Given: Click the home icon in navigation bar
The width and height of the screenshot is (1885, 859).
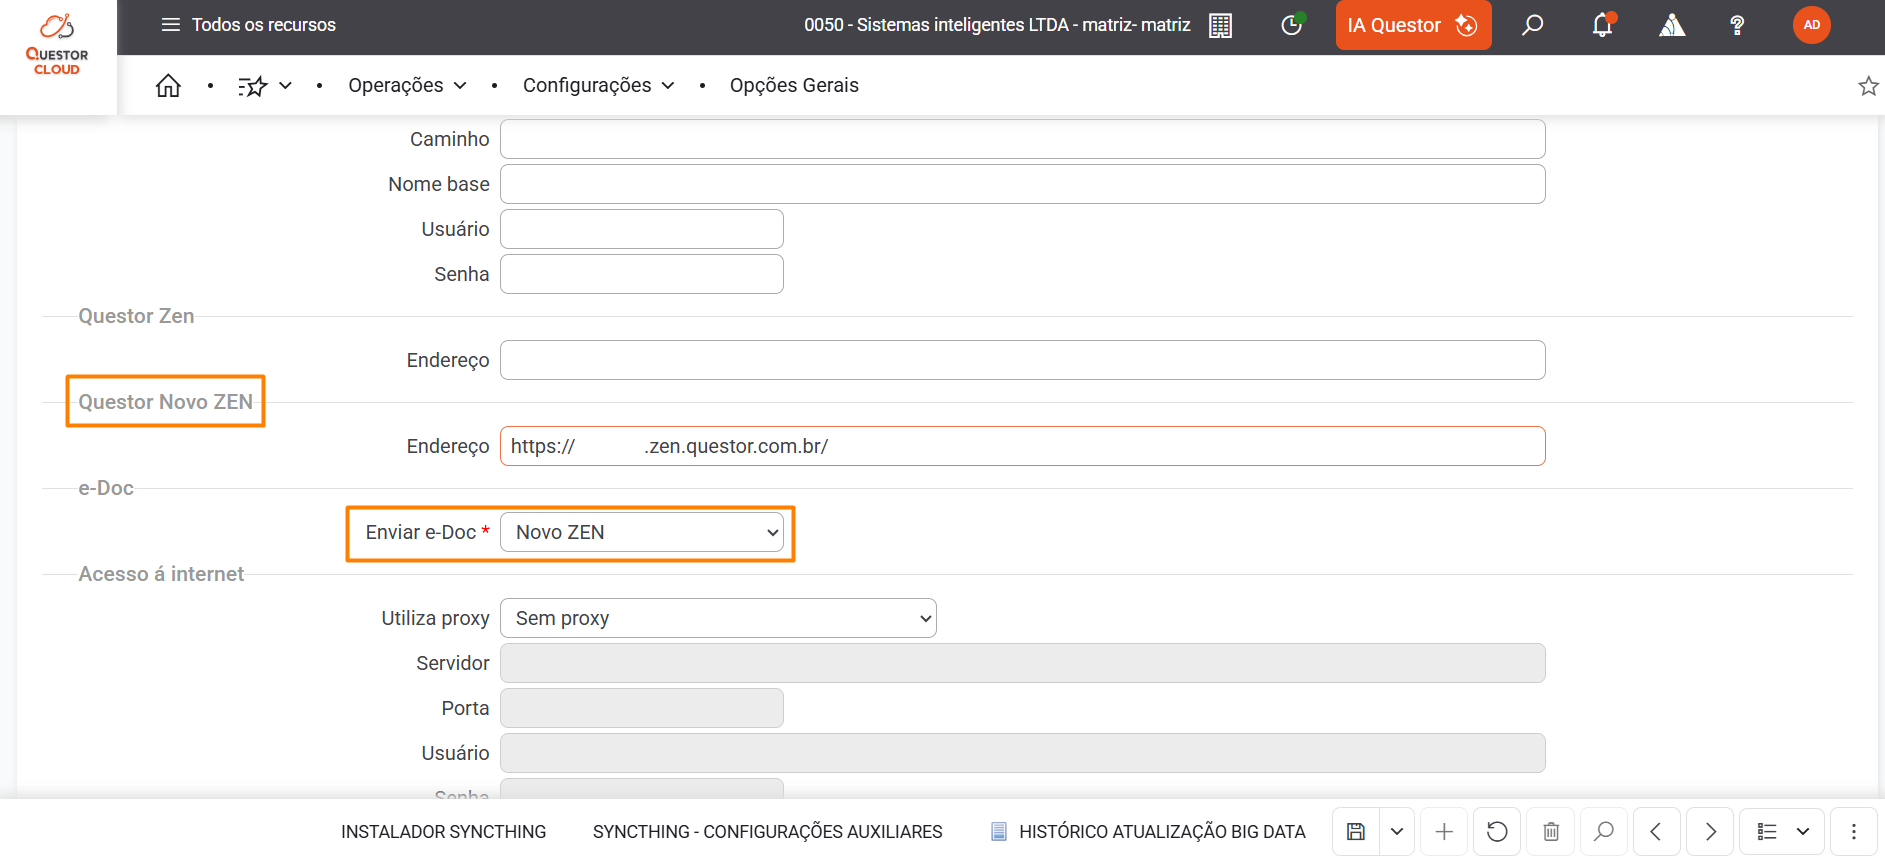Looking at the screenshot, I should click(168, 86).
